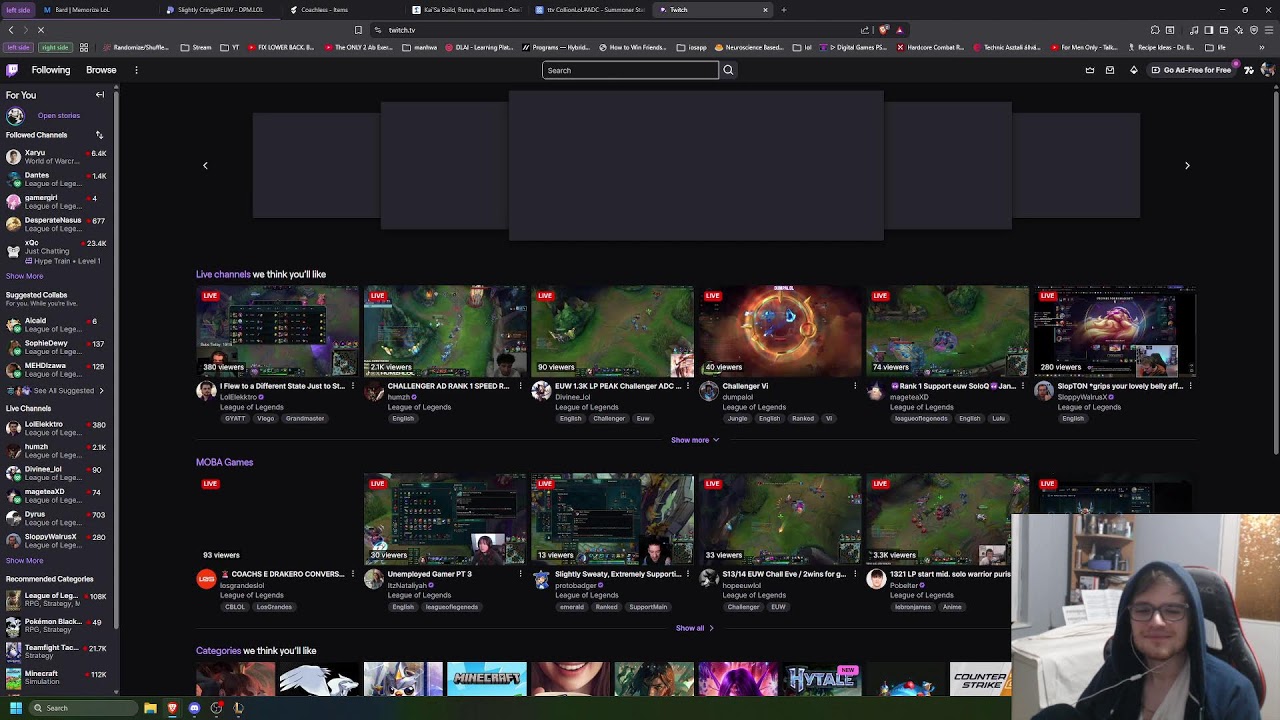Open Xaryu channel in sidebar

pyautogui.click(x=57, y=157)
